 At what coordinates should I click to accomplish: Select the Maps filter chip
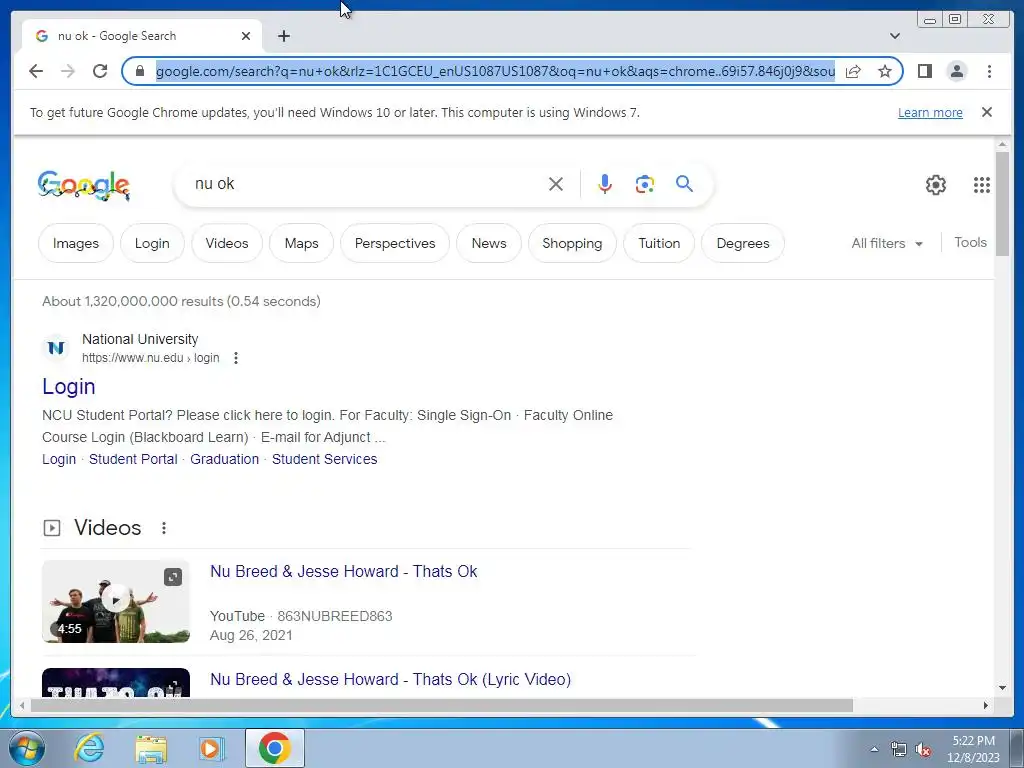point(301,243)
